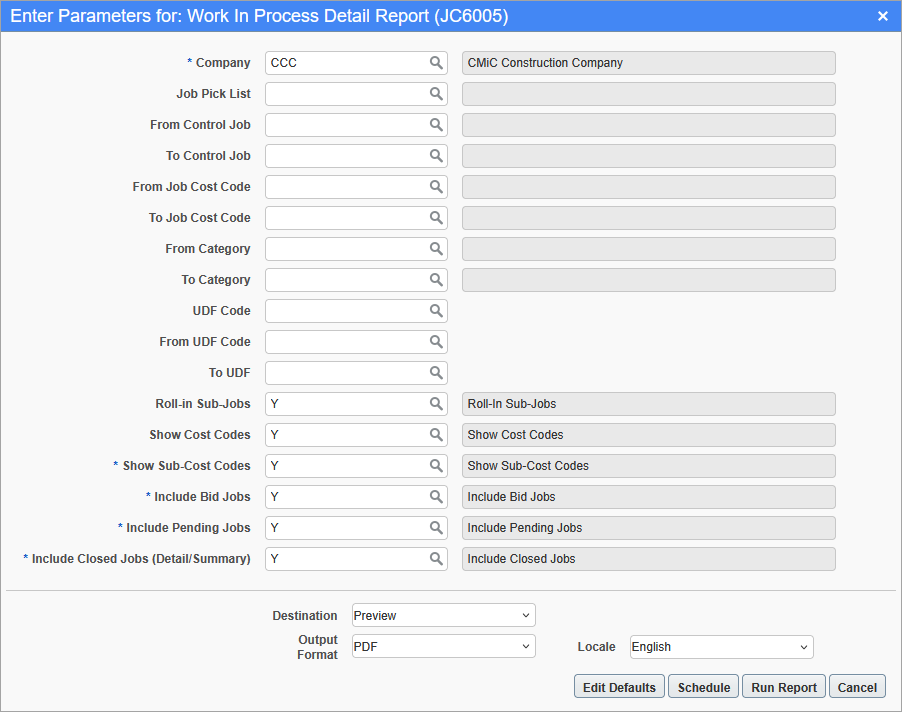The image size is (902, 712).
Task: Open the To Job Cost Code lookup
Action: 436,218
